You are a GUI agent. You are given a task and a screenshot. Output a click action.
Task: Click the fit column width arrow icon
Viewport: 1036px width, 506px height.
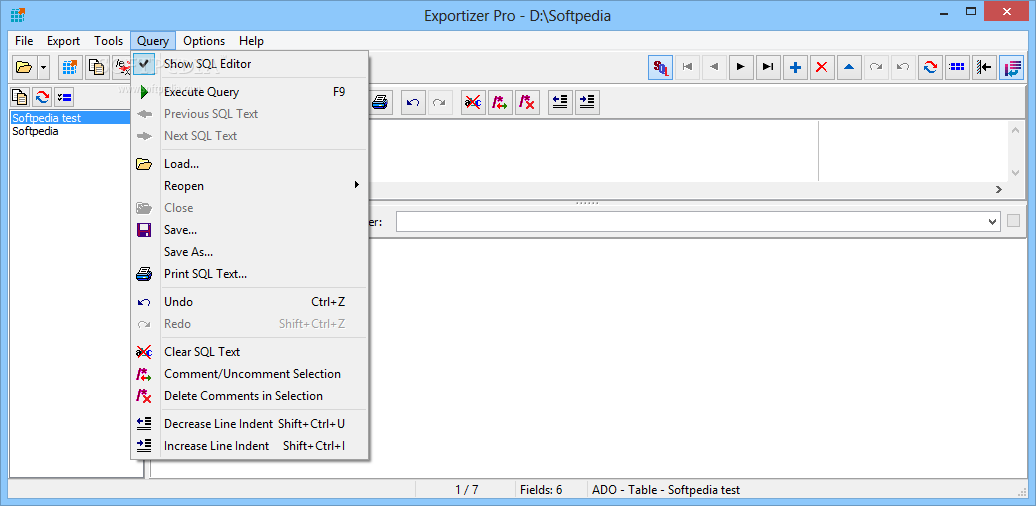(984, 67)
